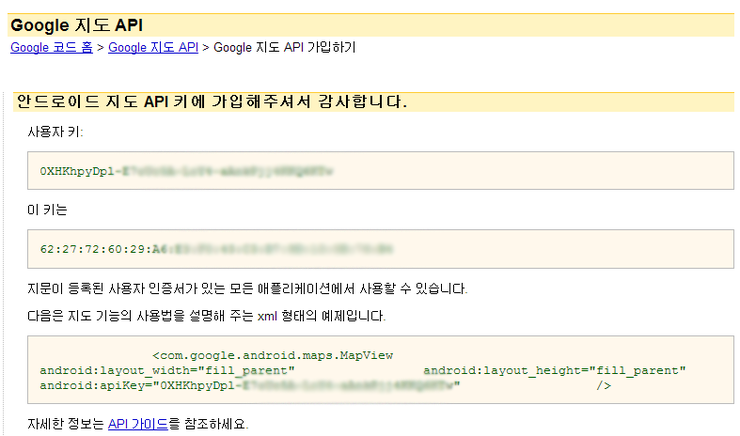This screenshot has height=436, width=740.
Task: Open the Google 코드 홈 breadcrumb link
Action: pos(51,47)
